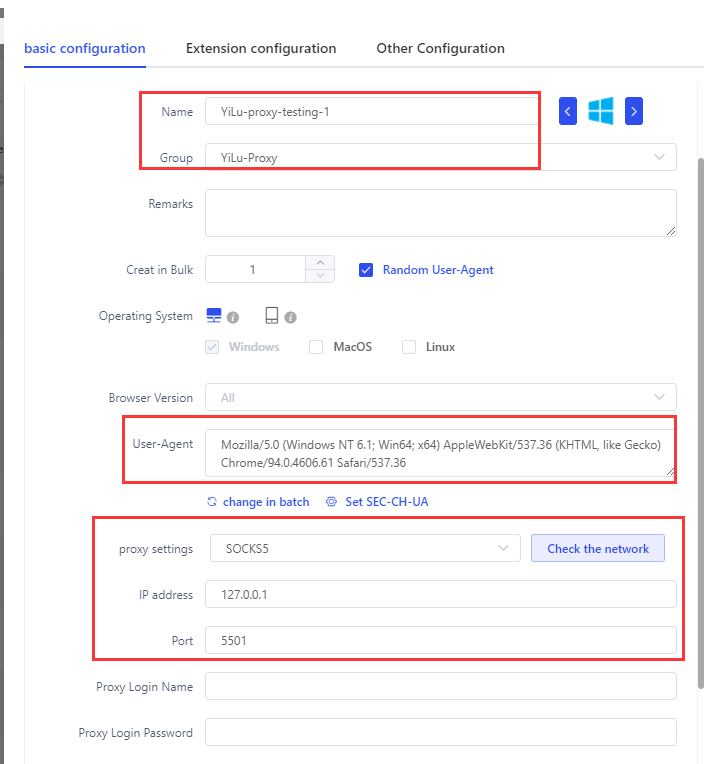Click the Port input field

point(440,640)
